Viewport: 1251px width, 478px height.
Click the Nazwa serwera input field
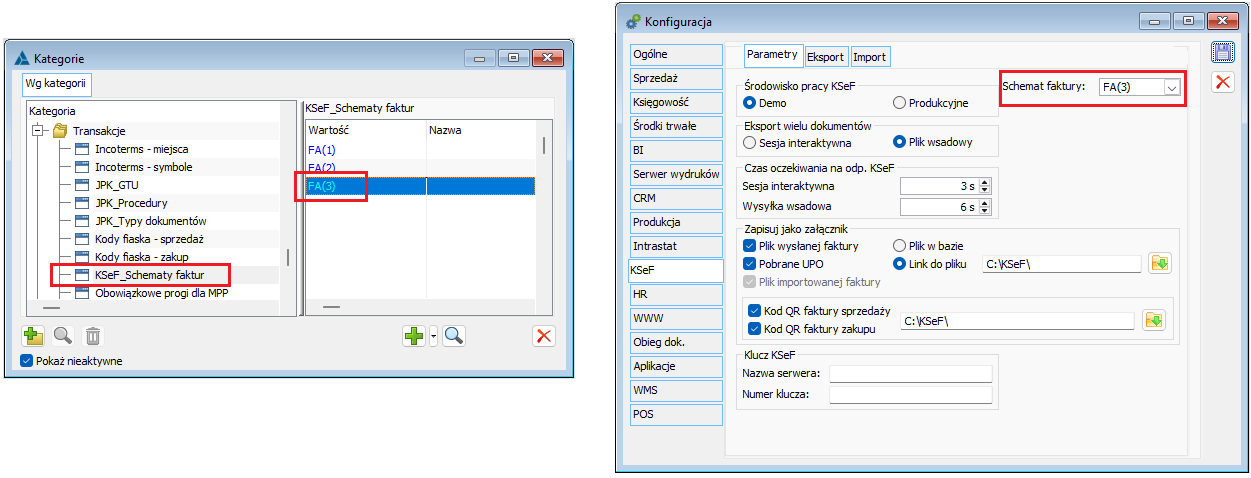(x=910, y=374)
